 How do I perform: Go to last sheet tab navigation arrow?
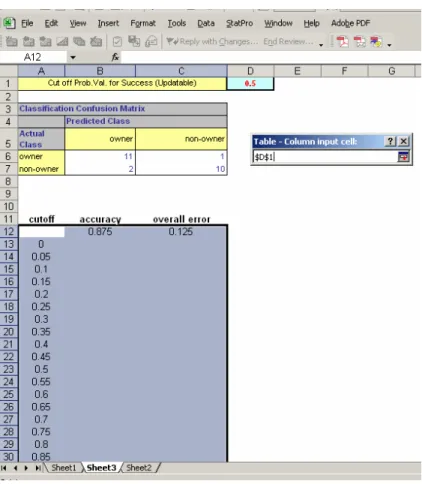[38, 468]
